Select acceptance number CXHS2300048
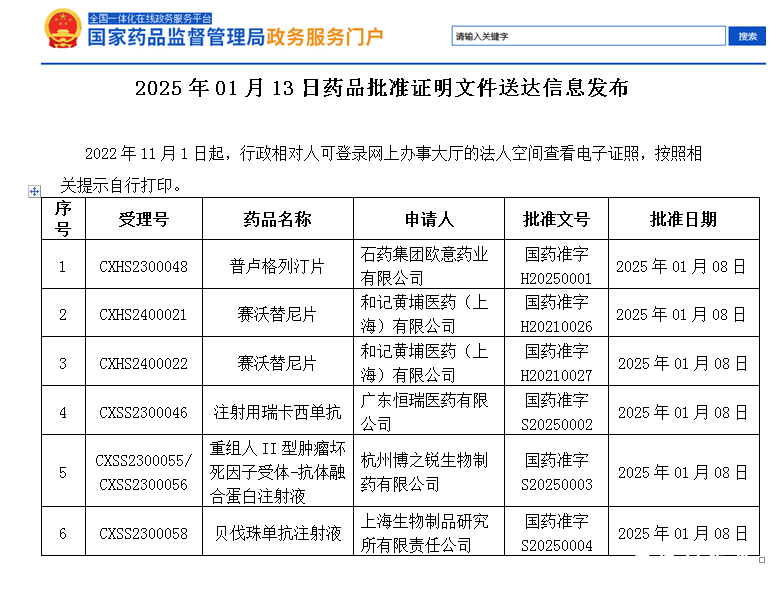778x612 pixels. (143, 267)
